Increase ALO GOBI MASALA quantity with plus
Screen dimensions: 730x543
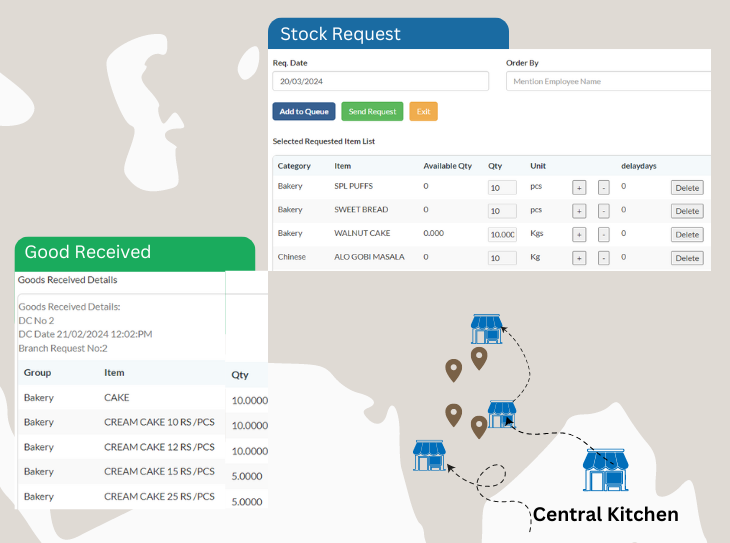pyautogui.click(x=579, y=258)
